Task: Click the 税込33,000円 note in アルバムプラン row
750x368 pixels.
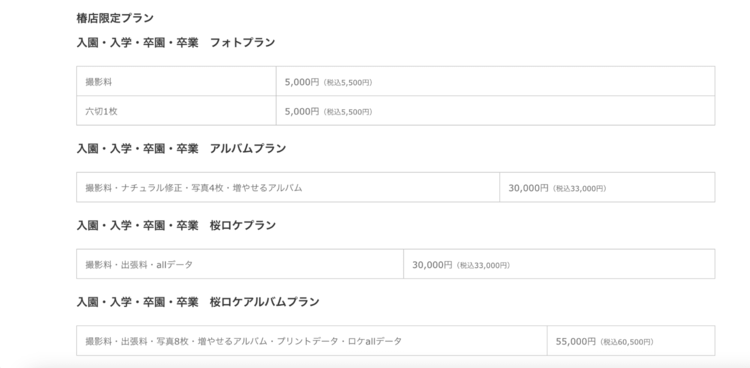Action: click(580, 189)
